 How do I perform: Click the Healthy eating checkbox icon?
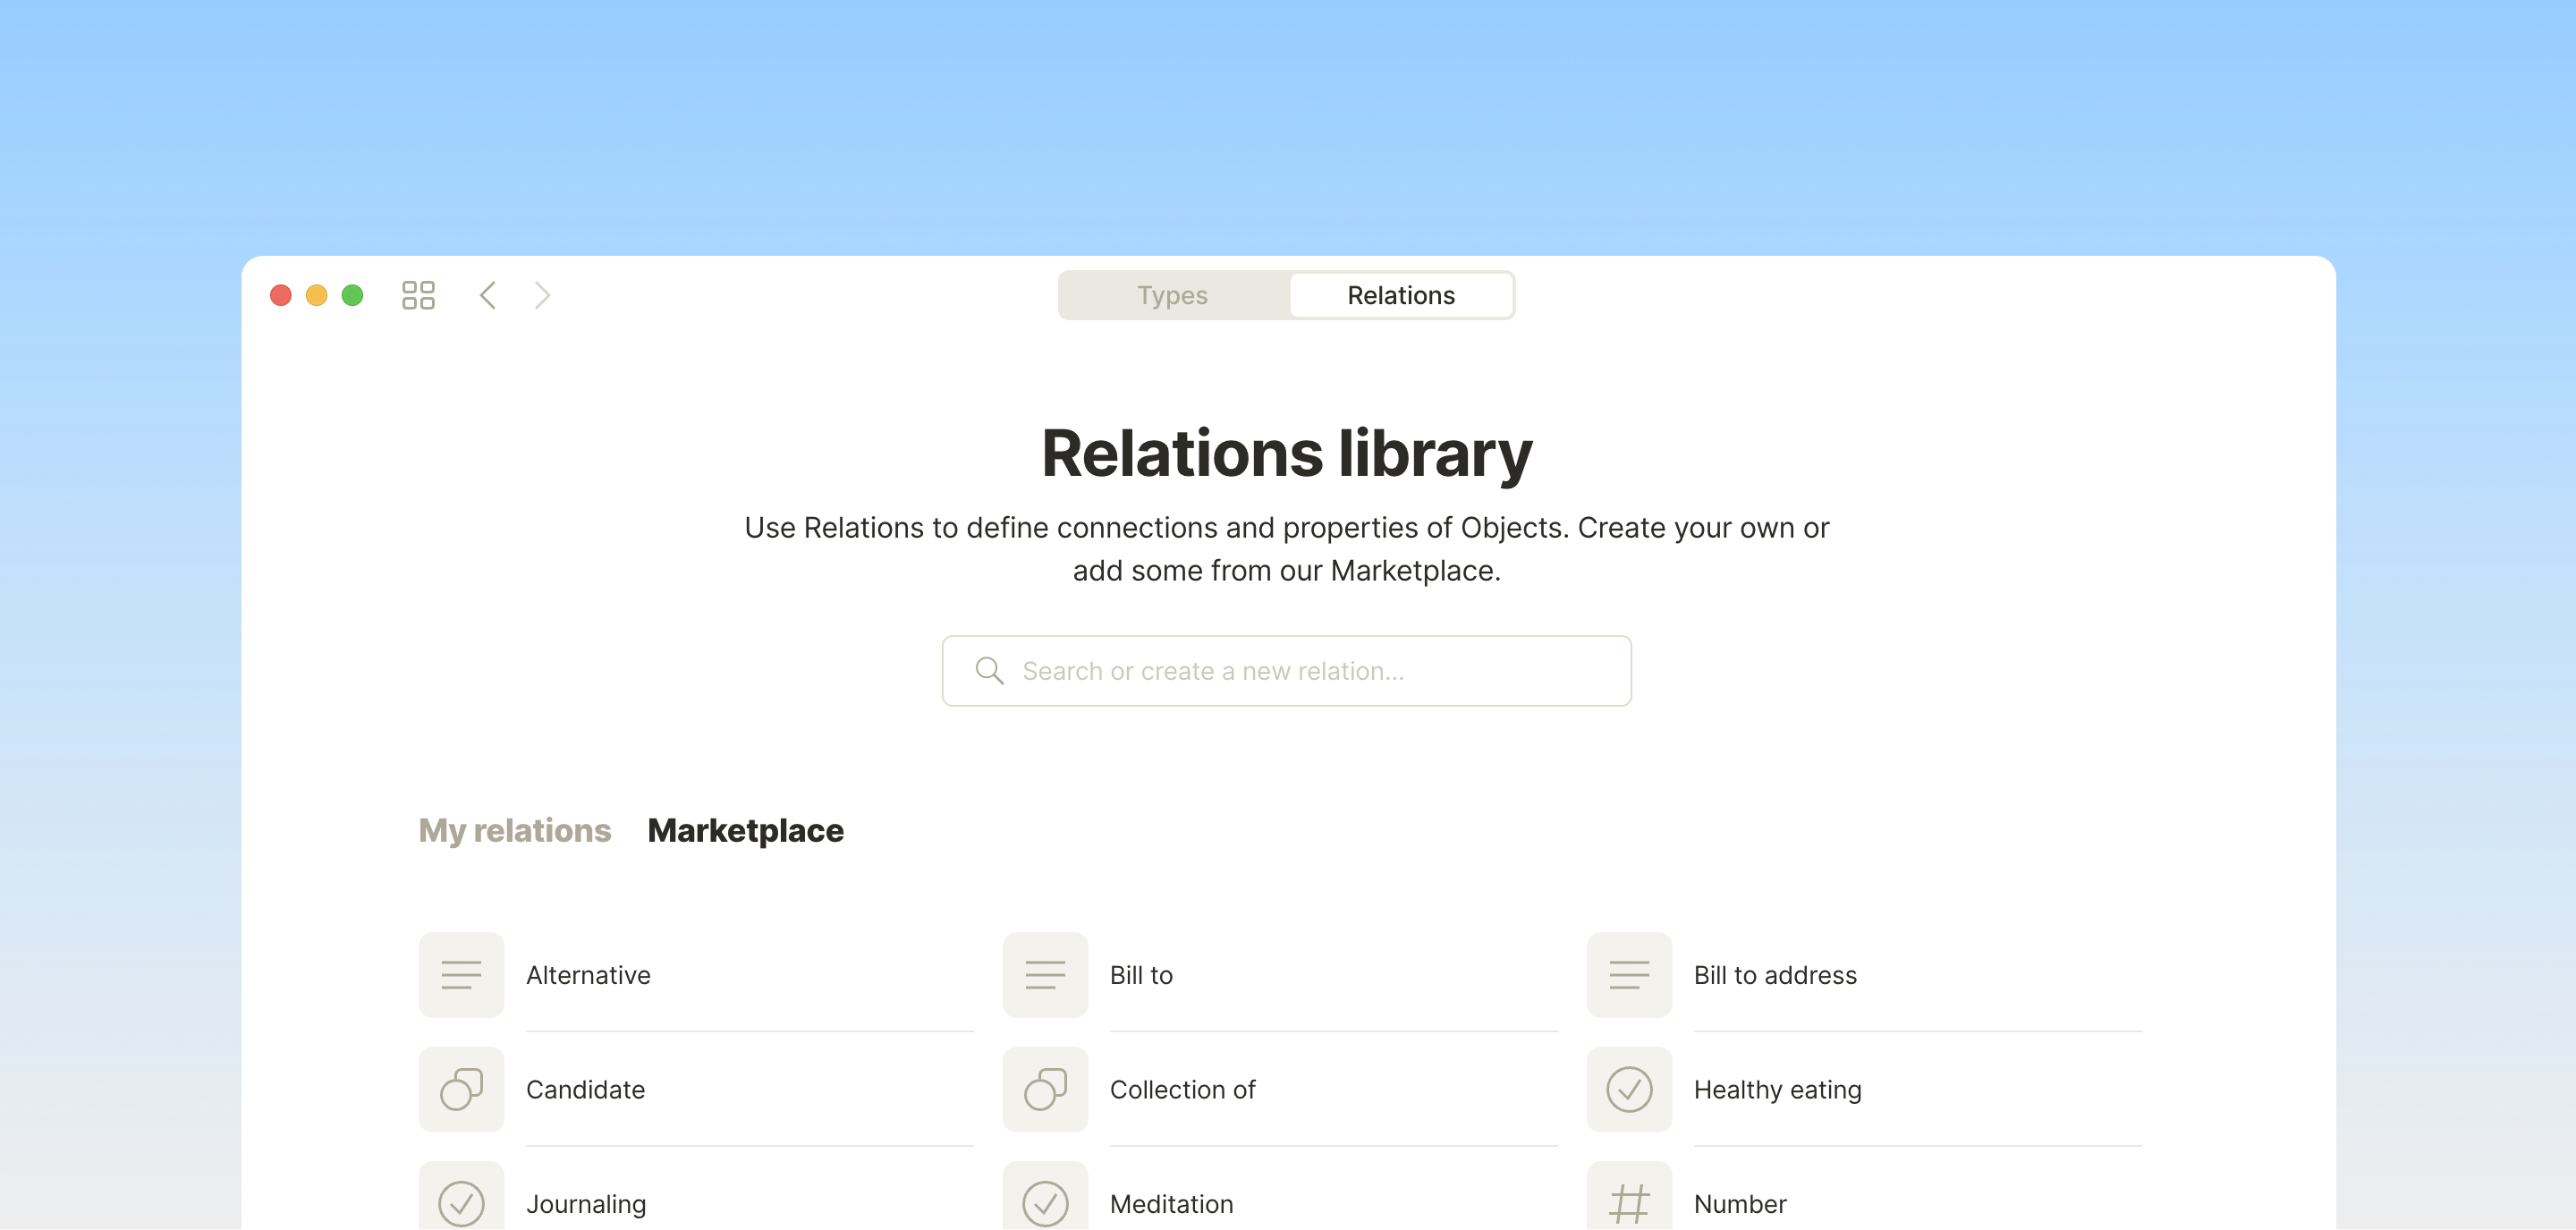(x=1629, y=1089)
